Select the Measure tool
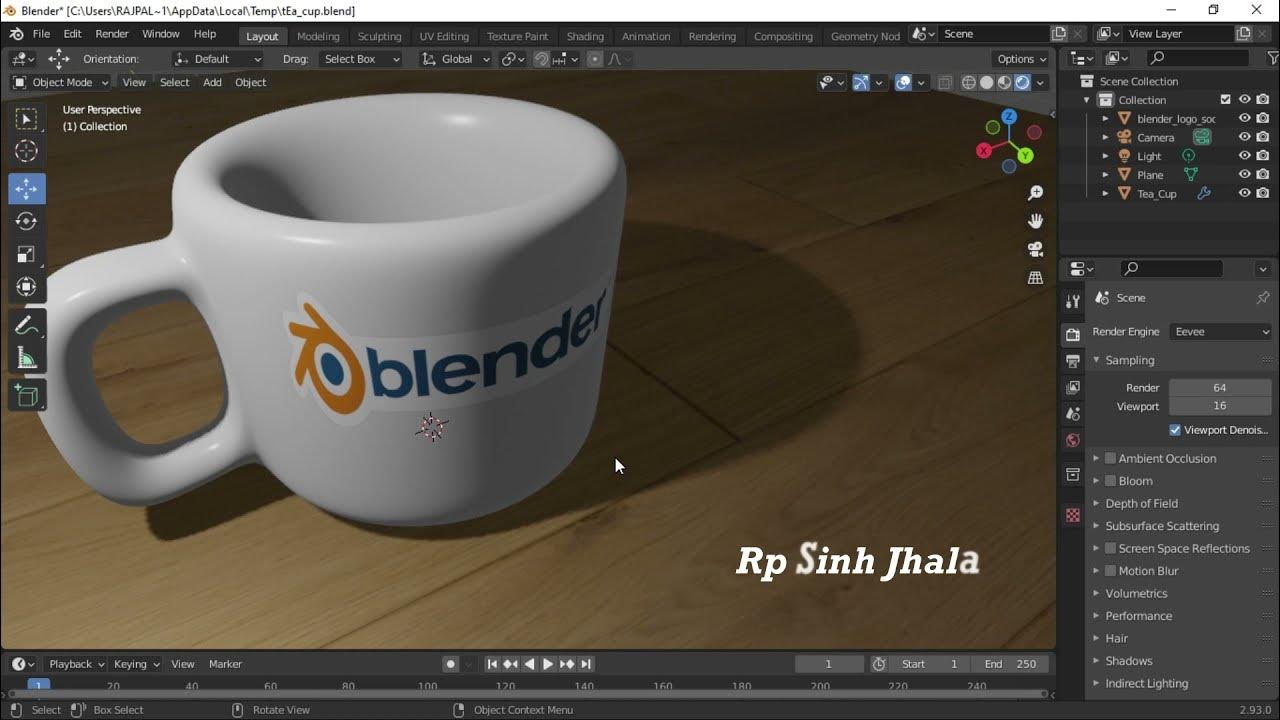The width and height of the screenshot is (1280, 720). pyautogui.click(x=27, y=358)
